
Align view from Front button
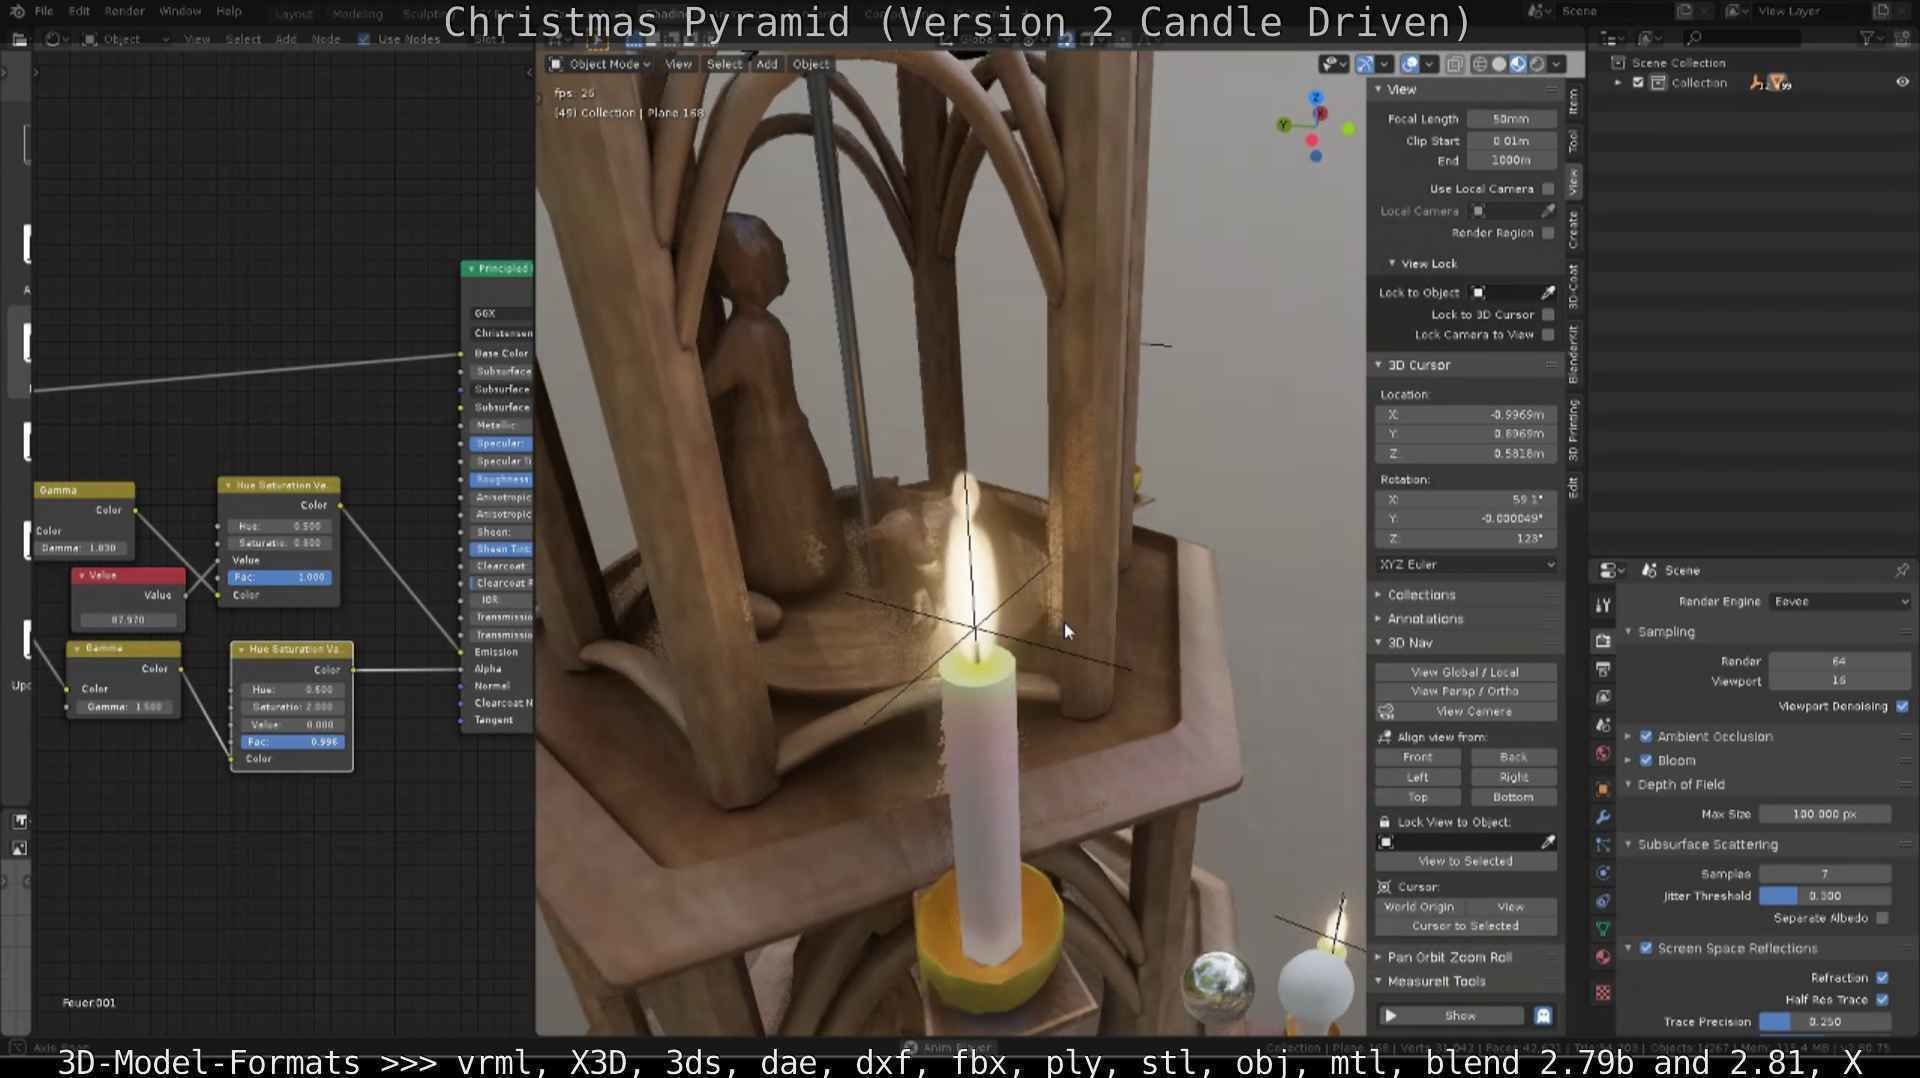click(x=1418, y=758)
